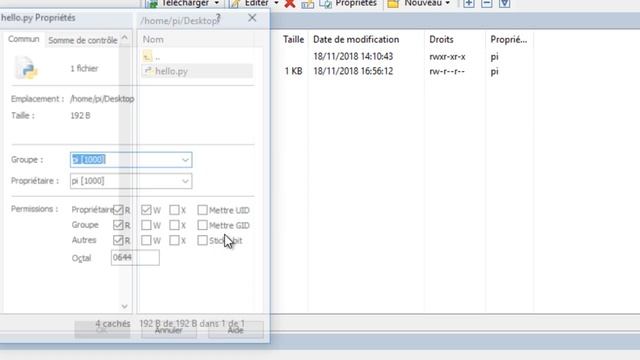Click the Nom column header

tap(153, 40)
